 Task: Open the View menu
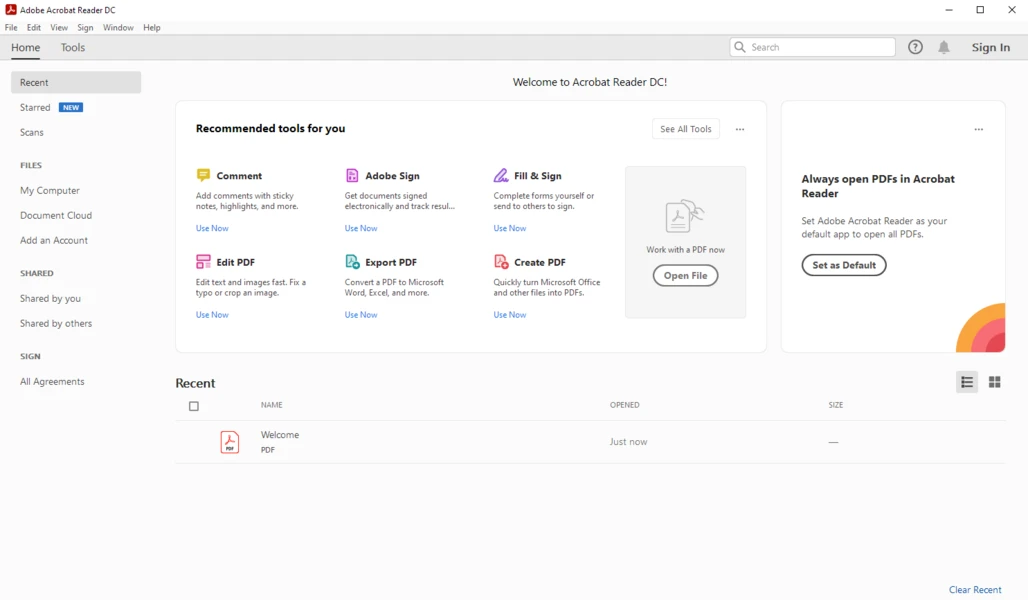(x=59, y=28)
